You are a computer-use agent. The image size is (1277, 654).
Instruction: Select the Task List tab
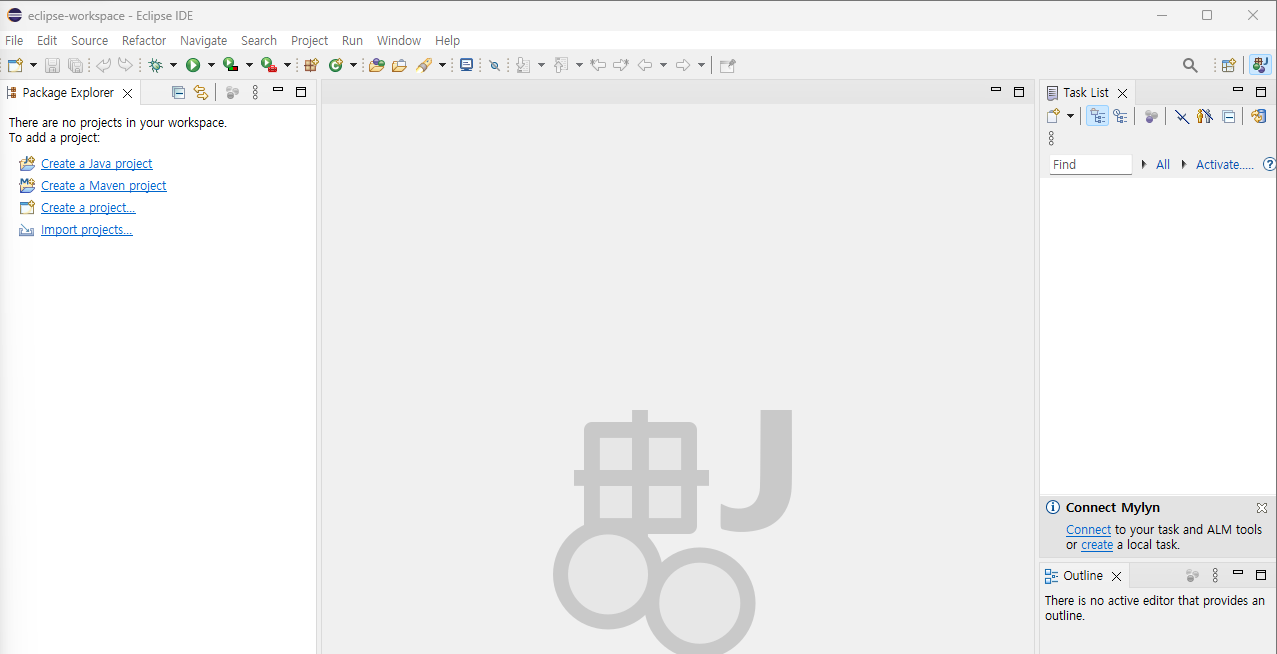click(x=1086, y=92)
